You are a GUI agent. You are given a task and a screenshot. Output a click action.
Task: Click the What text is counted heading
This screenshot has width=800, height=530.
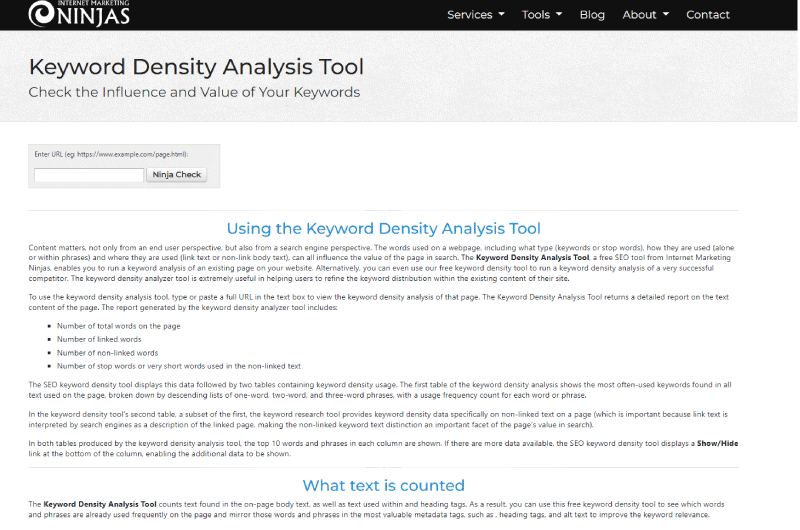pyautogui.click(x=383, y=485)
